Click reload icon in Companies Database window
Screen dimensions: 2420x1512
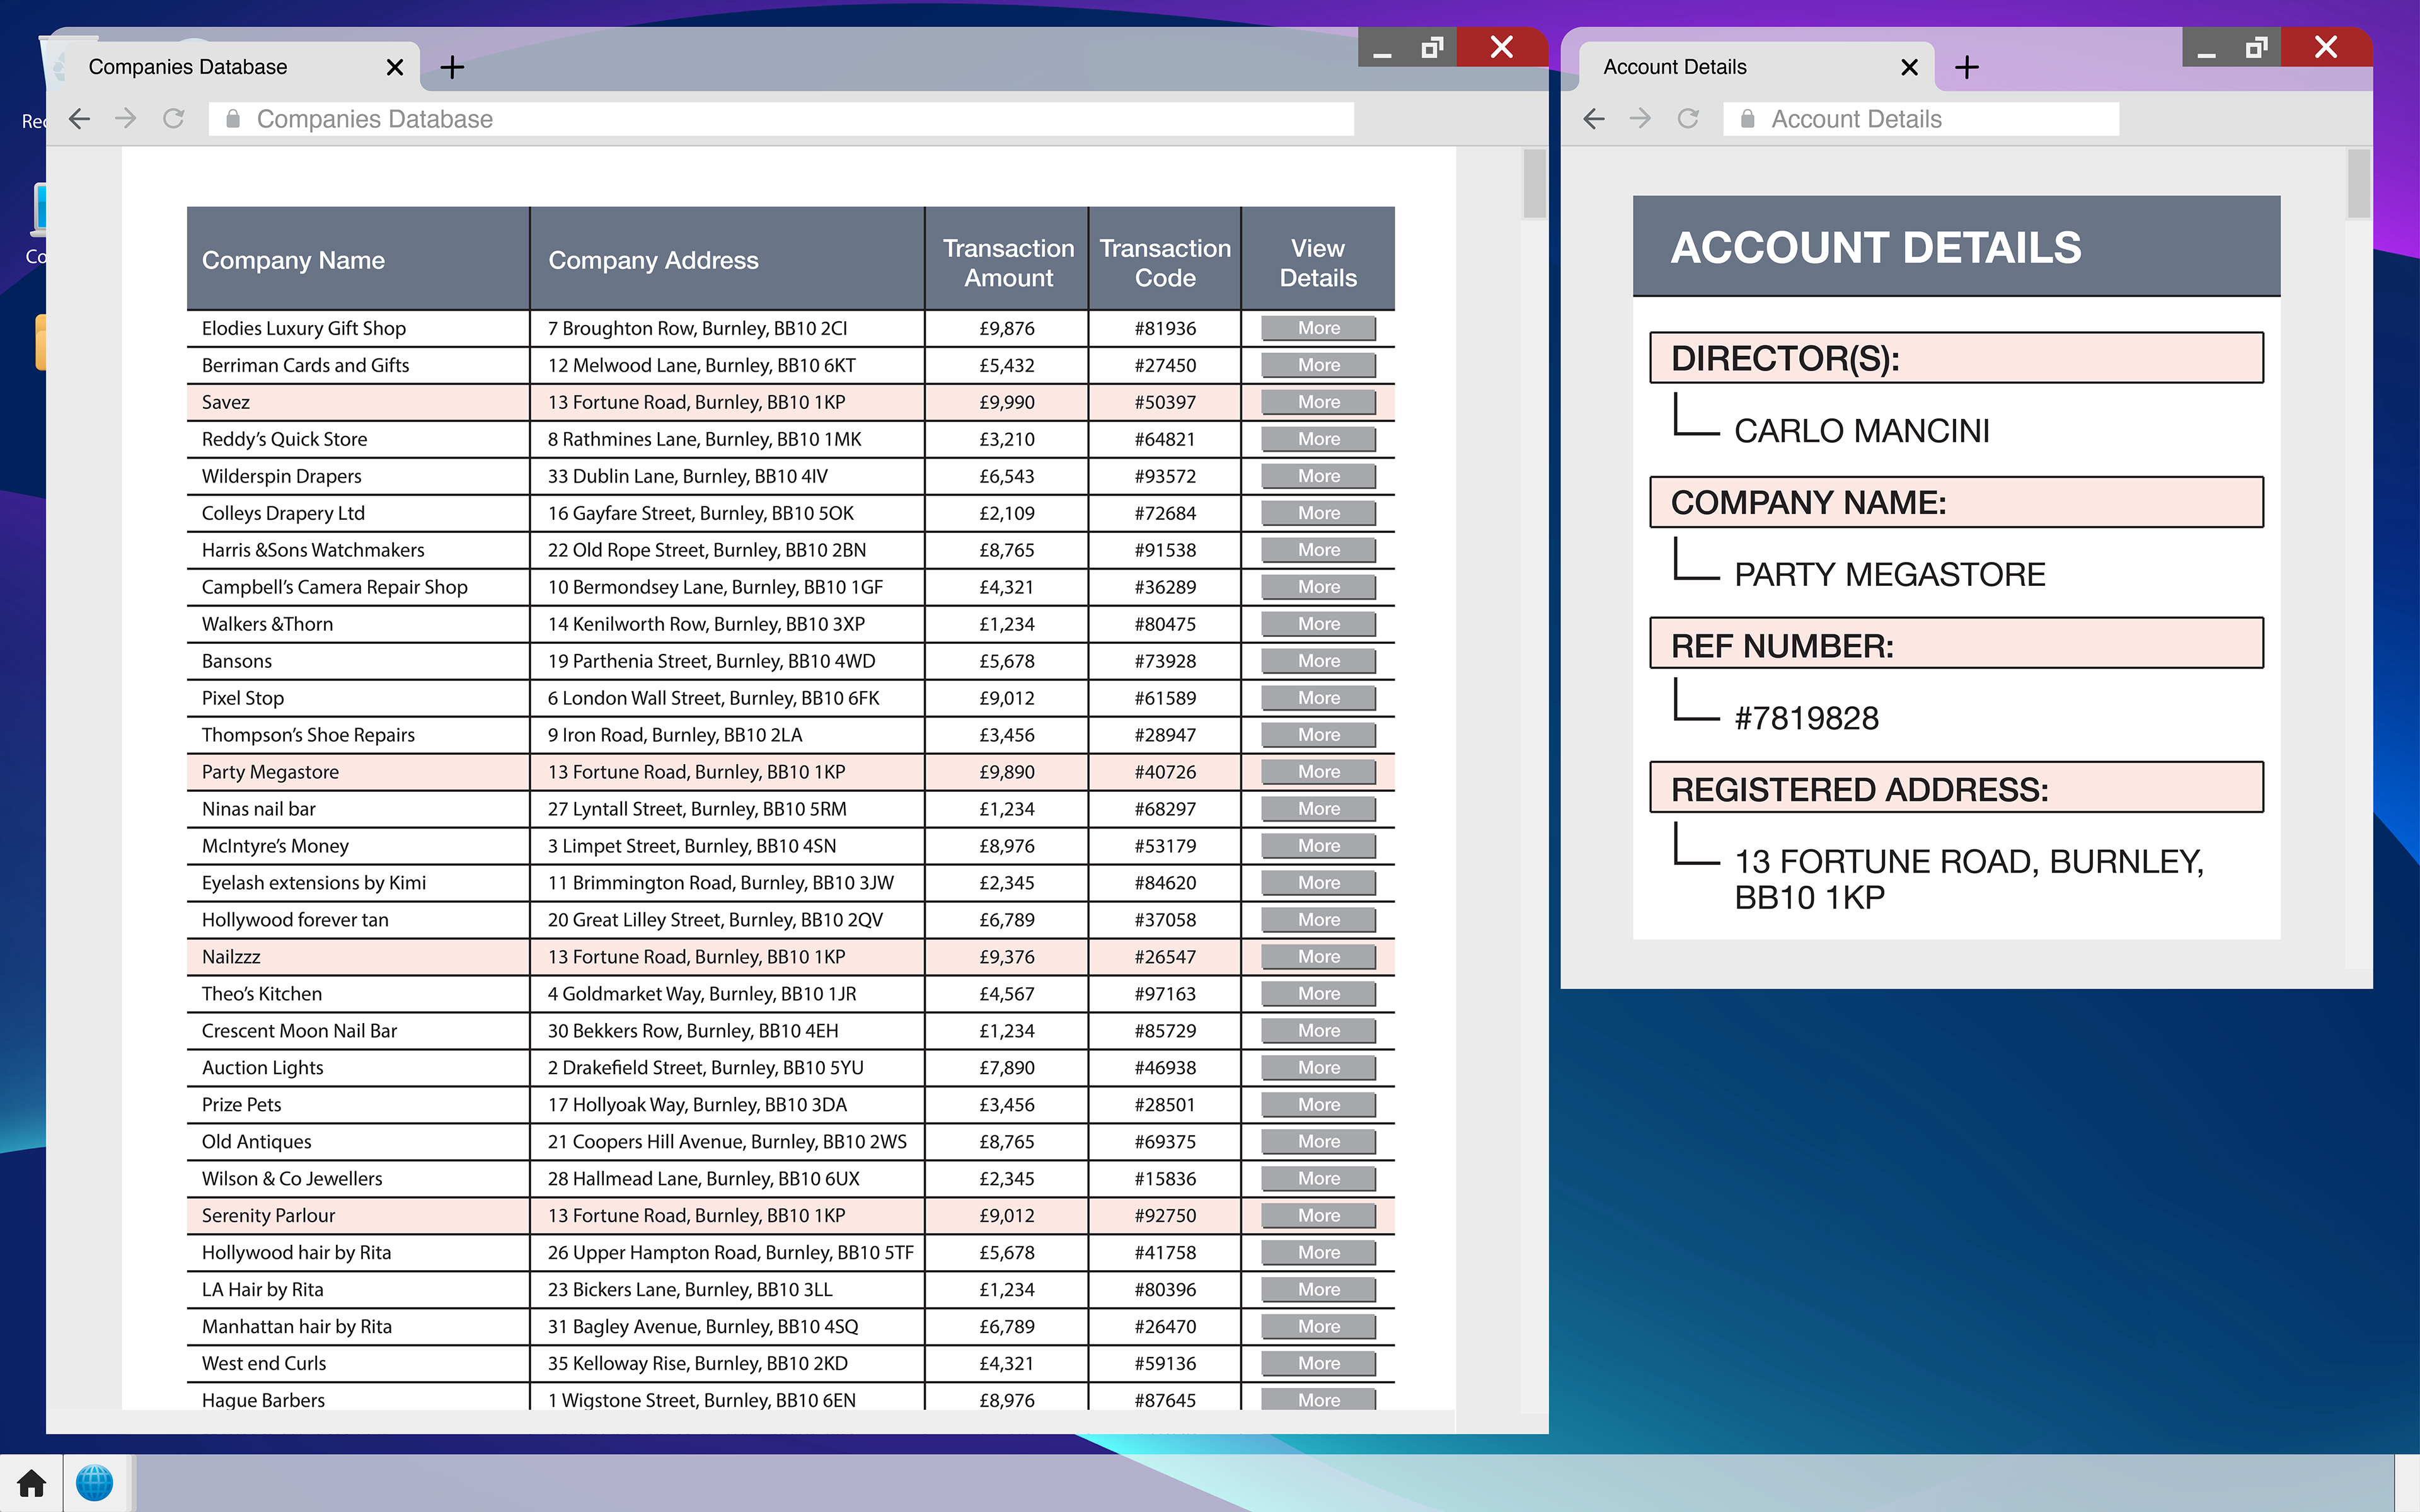click(x=174, y=119)
